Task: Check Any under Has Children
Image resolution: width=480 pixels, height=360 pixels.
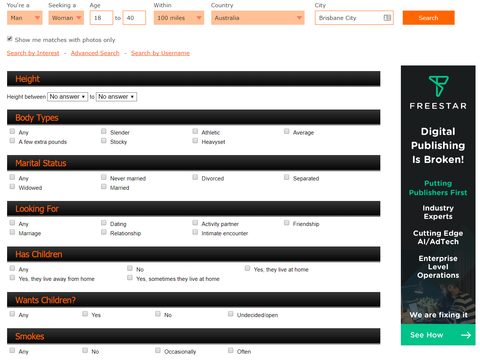Action: [12, 268]
